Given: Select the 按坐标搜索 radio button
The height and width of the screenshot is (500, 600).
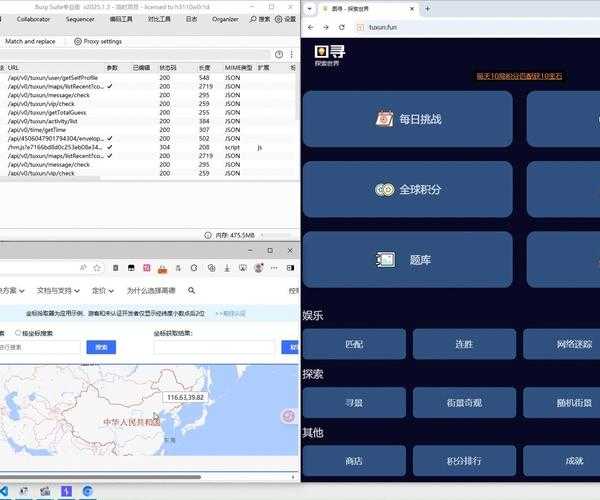Looking at the screenshot, I should point(18,333).
